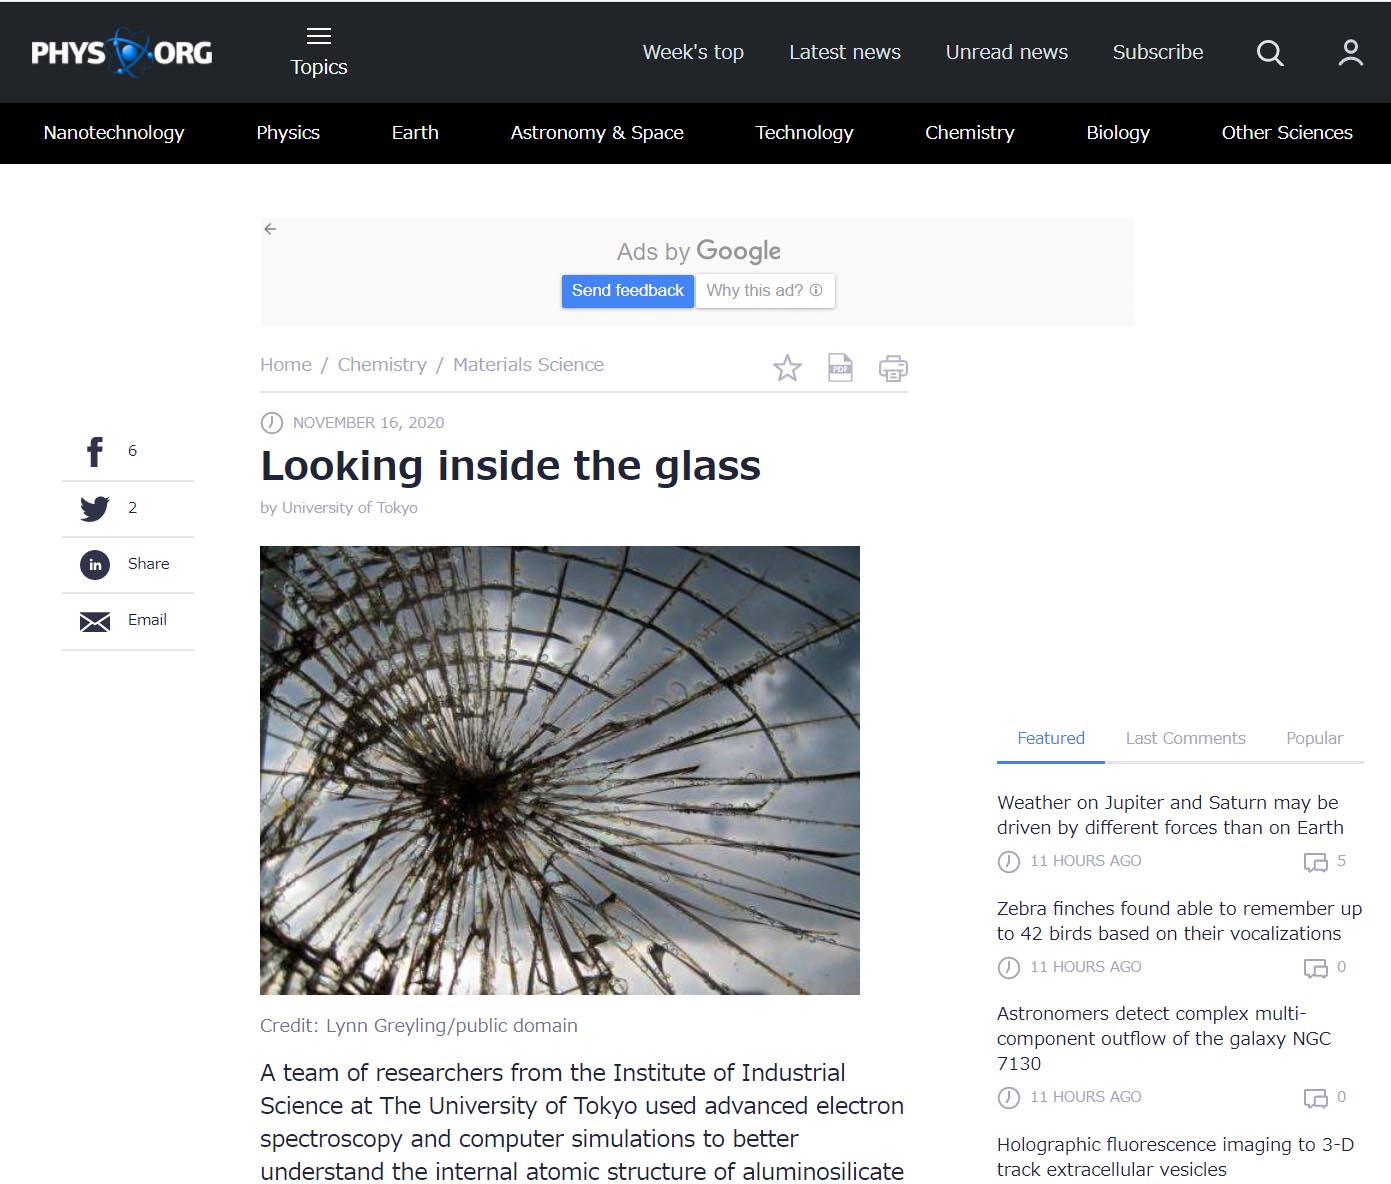The height and width of the screenshot is (1184, 1391).
Task: Select the Featured tab
Action: 1051,738
